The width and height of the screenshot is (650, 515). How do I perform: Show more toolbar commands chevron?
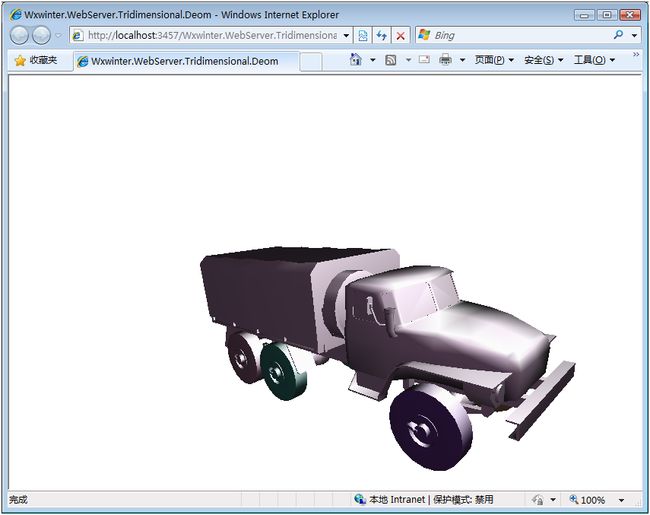click(636, 54)
